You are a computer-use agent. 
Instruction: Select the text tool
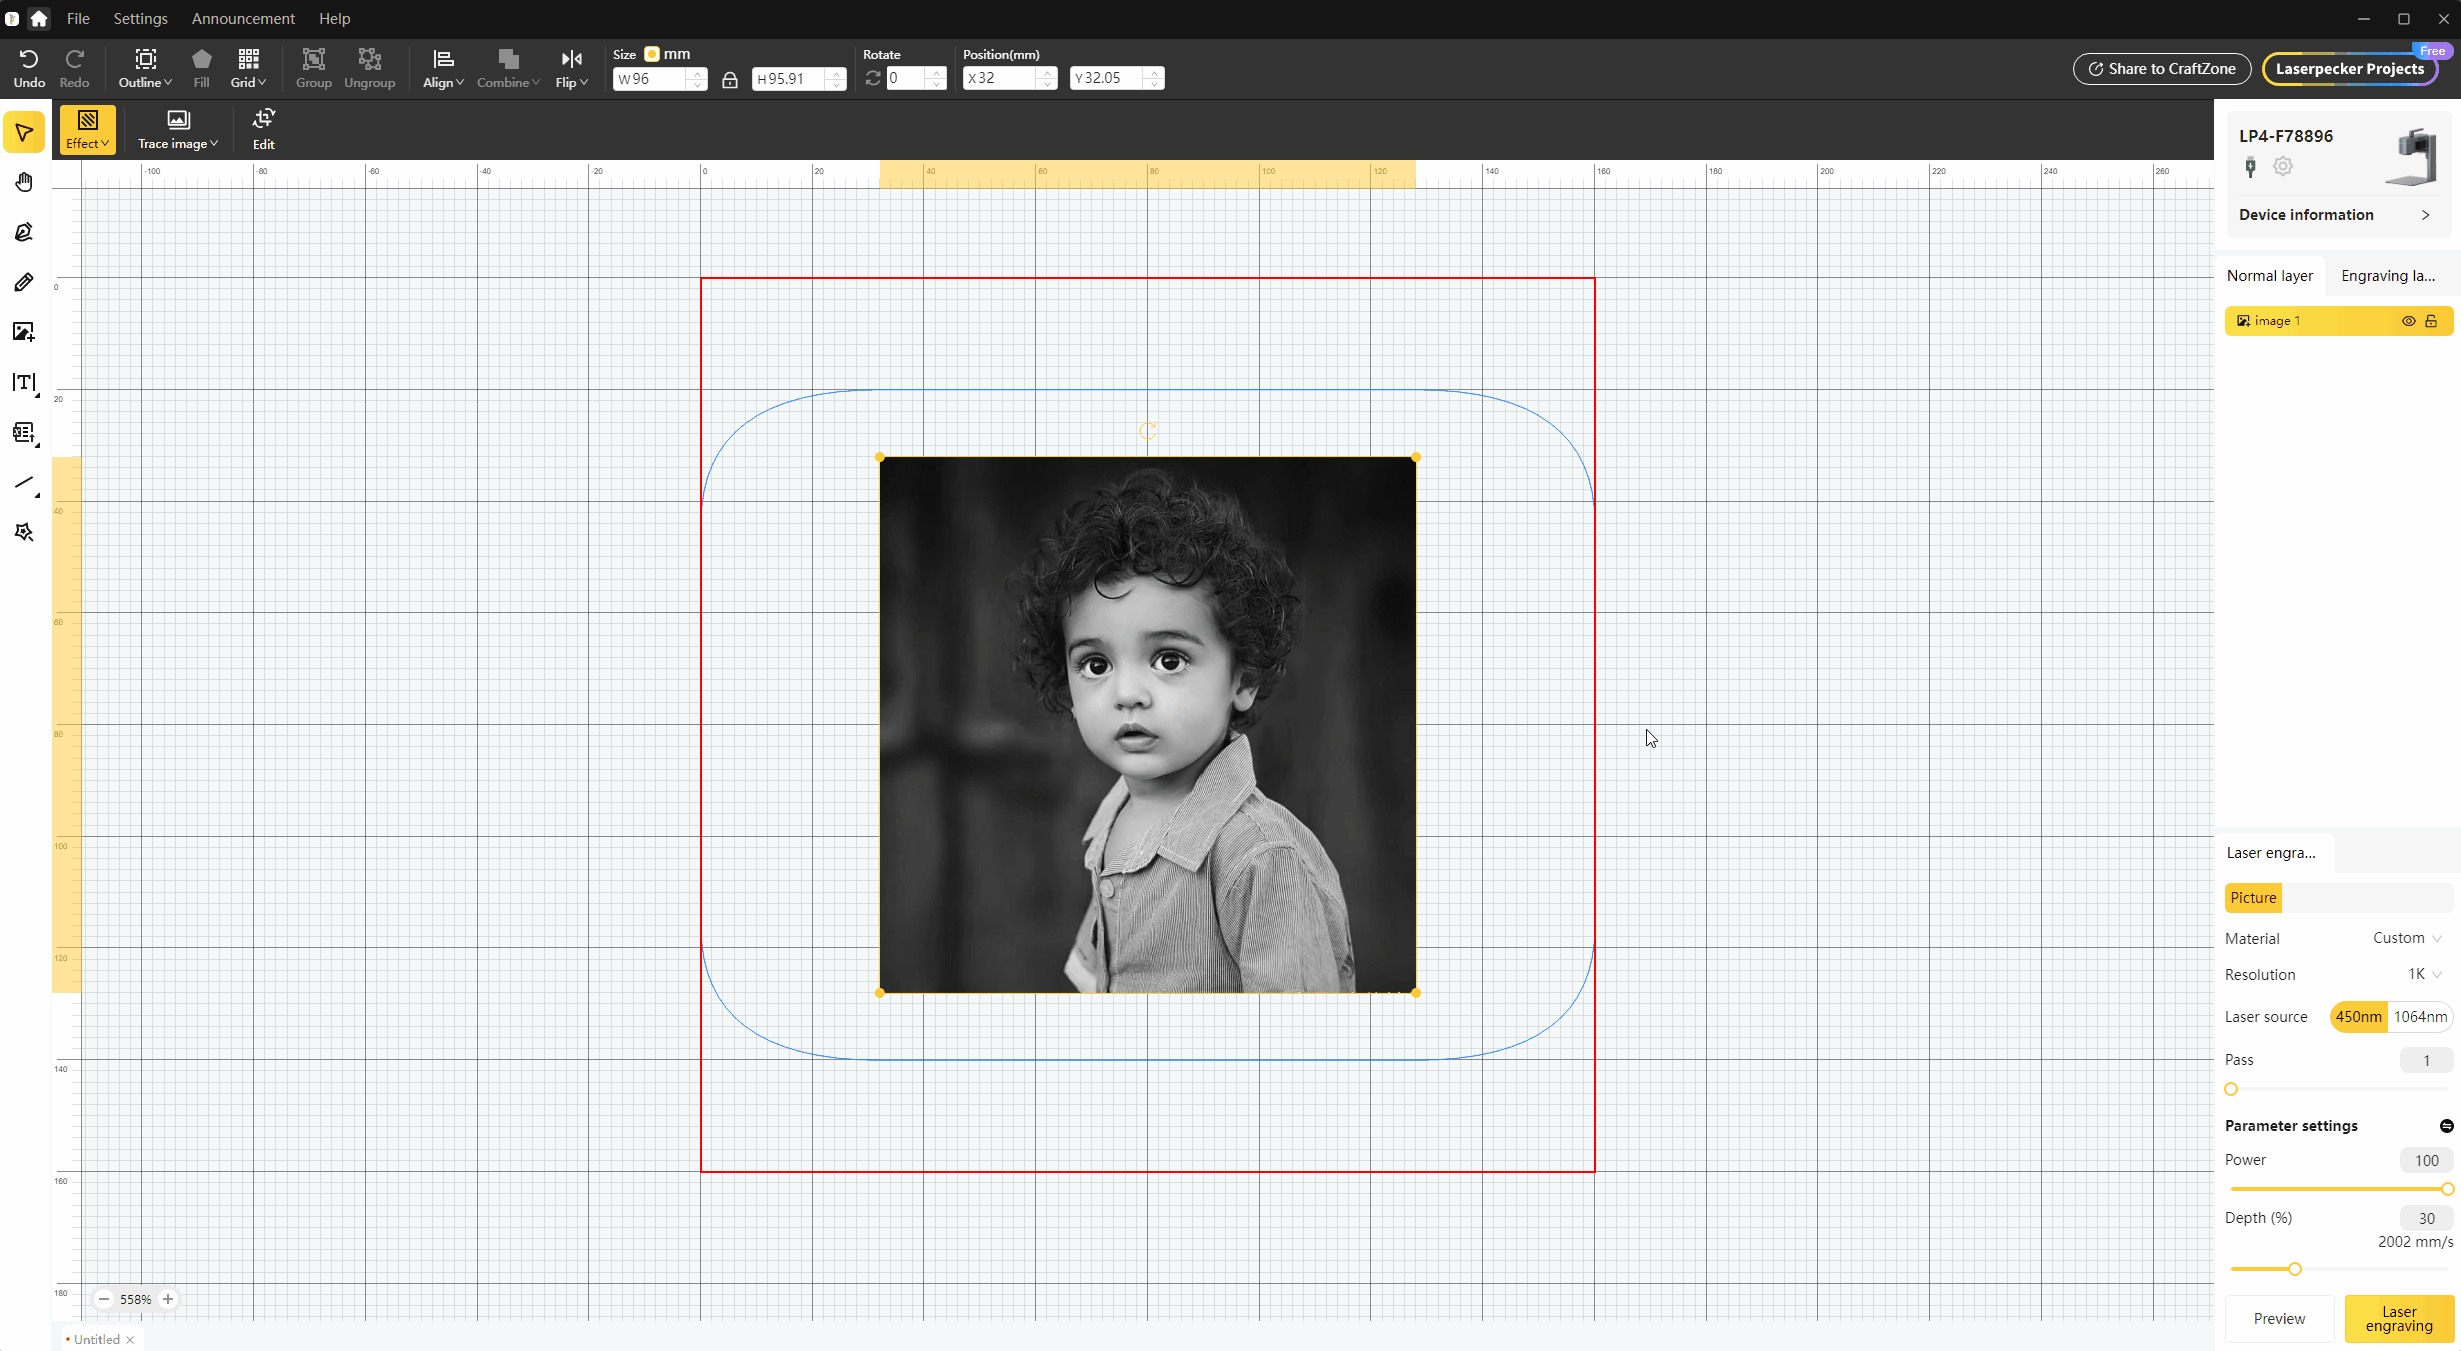tap(24, 383)
